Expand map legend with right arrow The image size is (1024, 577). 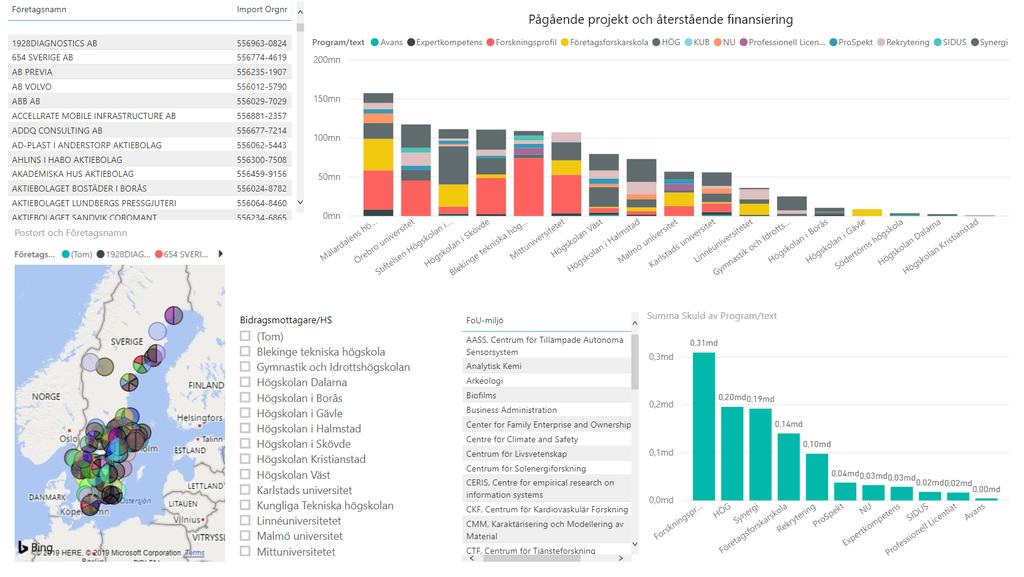click(221, 254)
